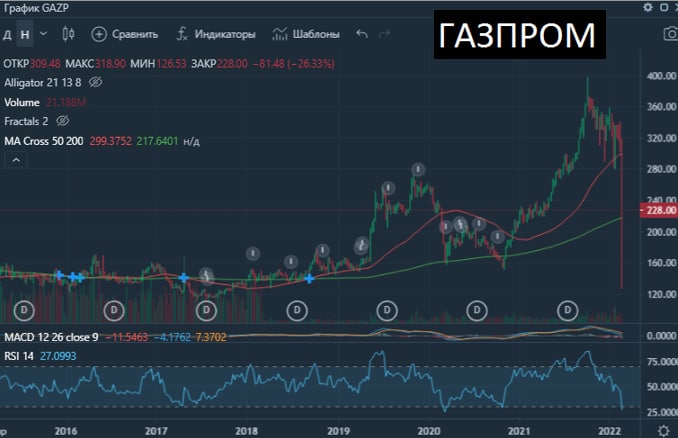Open the timeframe dropdown arrow

(x=43, y=33)
